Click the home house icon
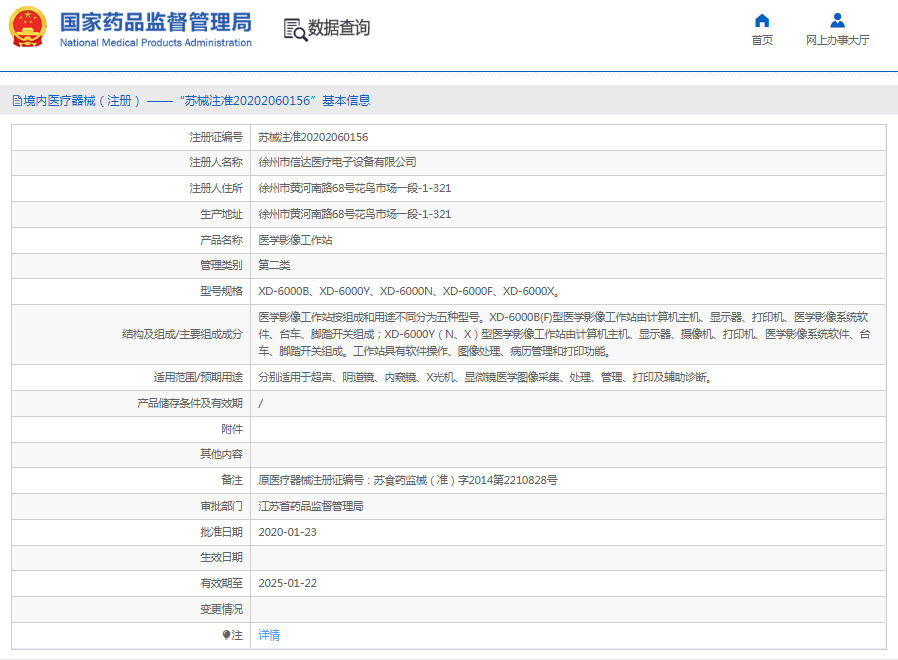This screenshot has width=898, height=660. (762, 21)
